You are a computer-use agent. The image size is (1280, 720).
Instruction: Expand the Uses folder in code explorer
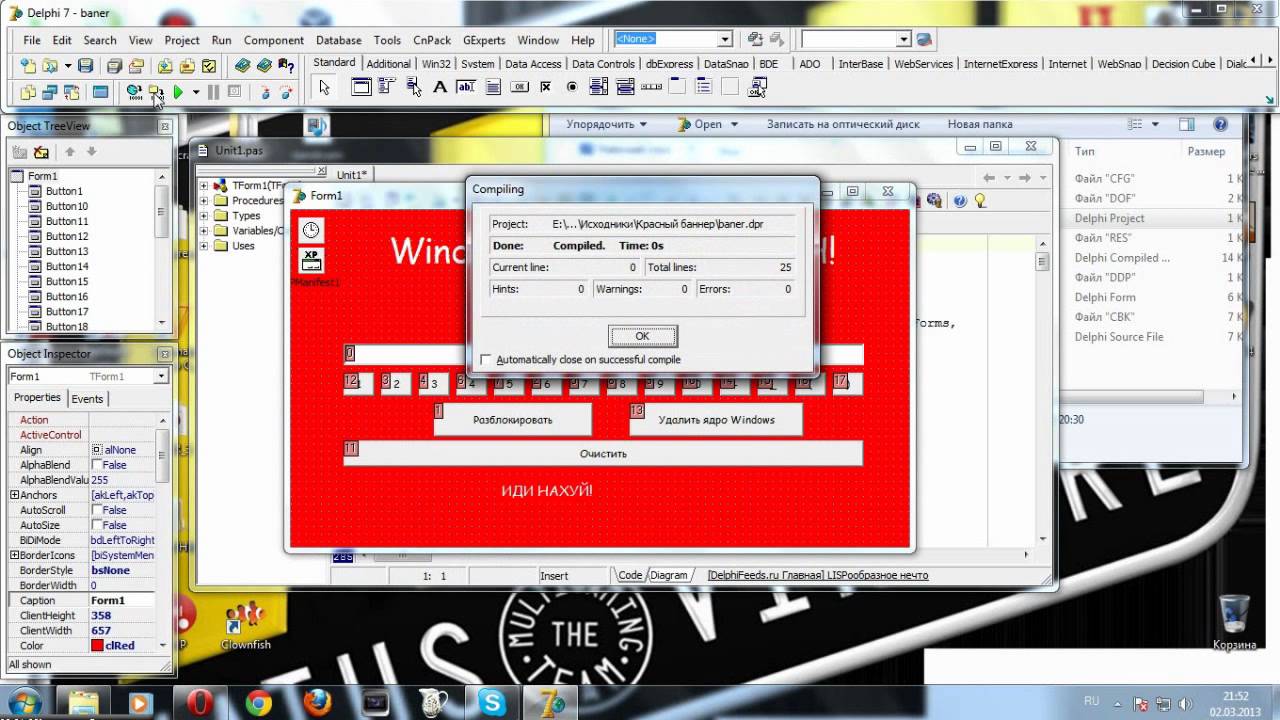pyautogui.click(x=204, y=246)
